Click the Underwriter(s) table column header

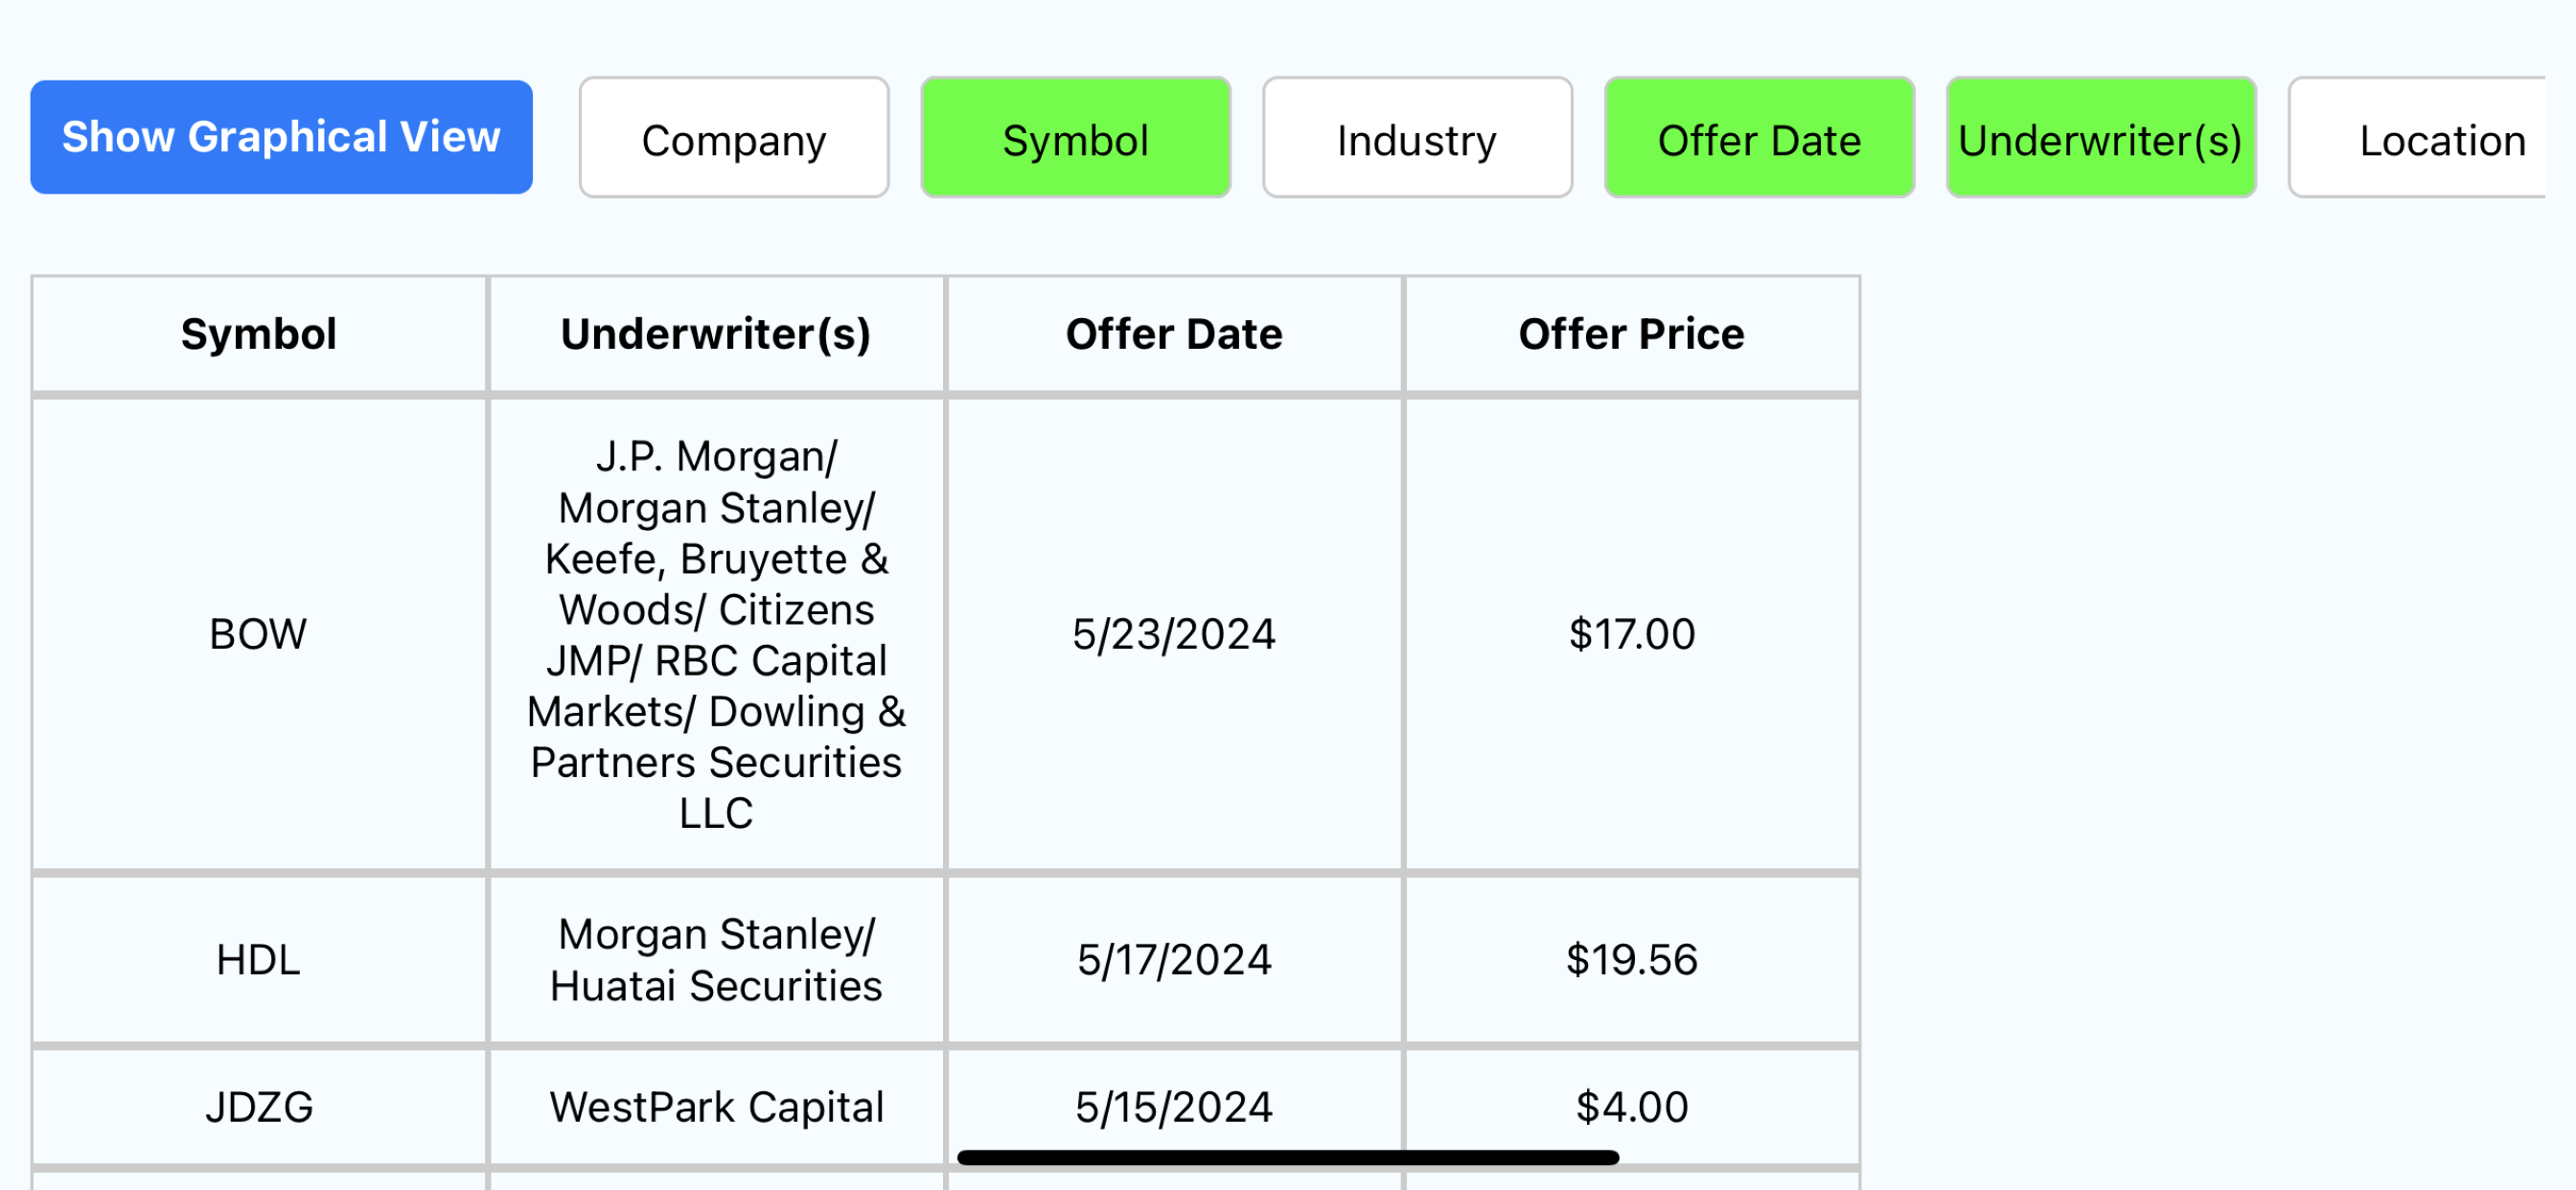[x=716, y=334]
